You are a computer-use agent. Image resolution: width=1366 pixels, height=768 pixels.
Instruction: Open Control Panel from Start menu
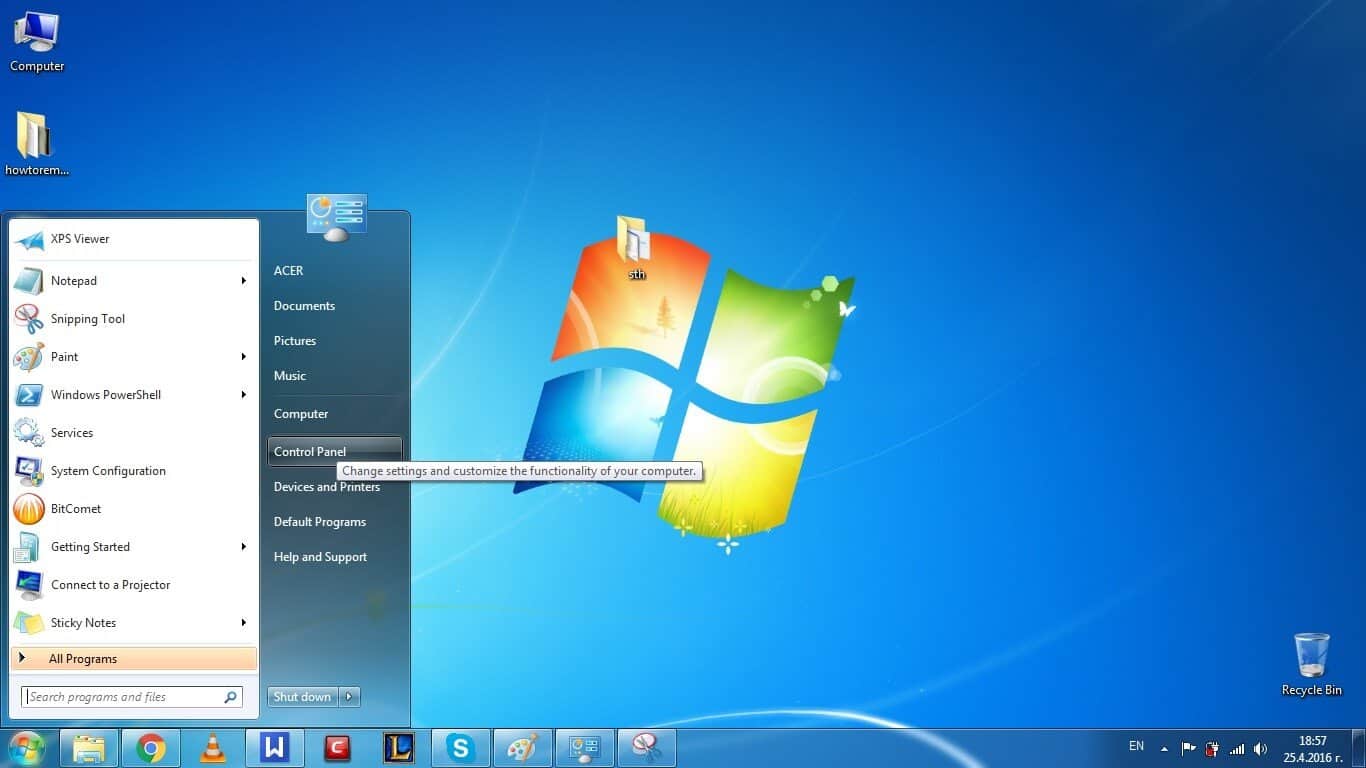point(335,451)
